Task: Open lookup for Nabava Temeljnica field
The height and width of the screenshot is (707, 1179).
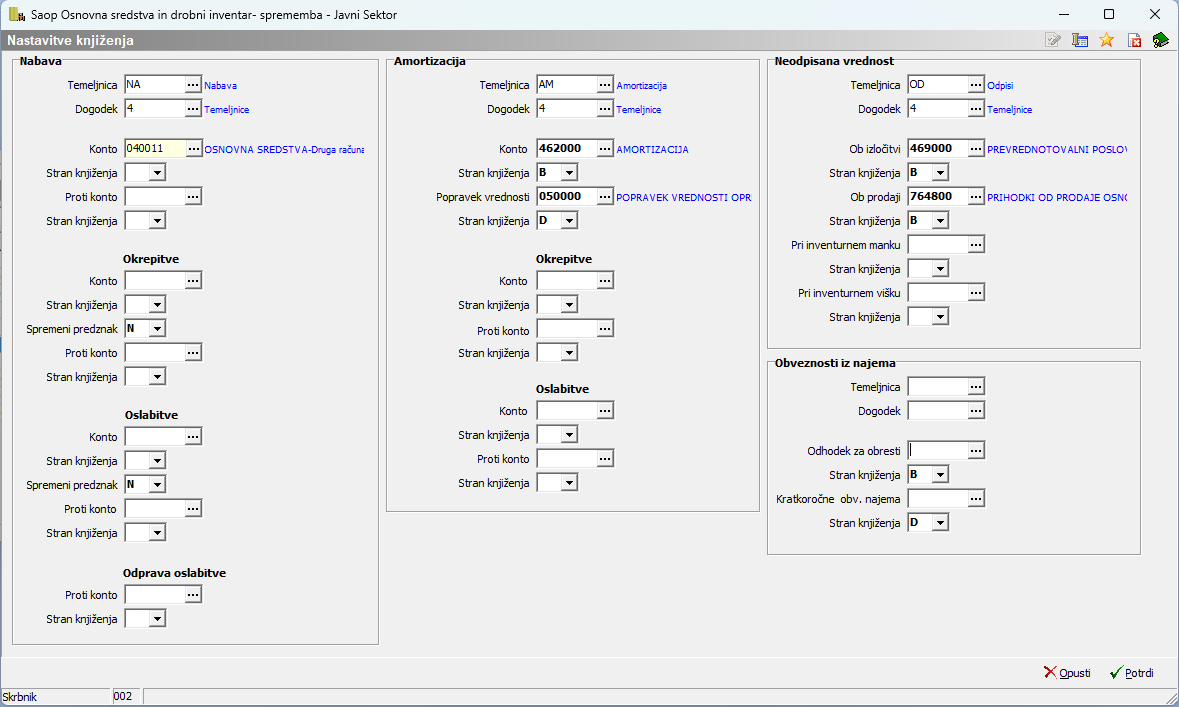Action: (193, 85)
